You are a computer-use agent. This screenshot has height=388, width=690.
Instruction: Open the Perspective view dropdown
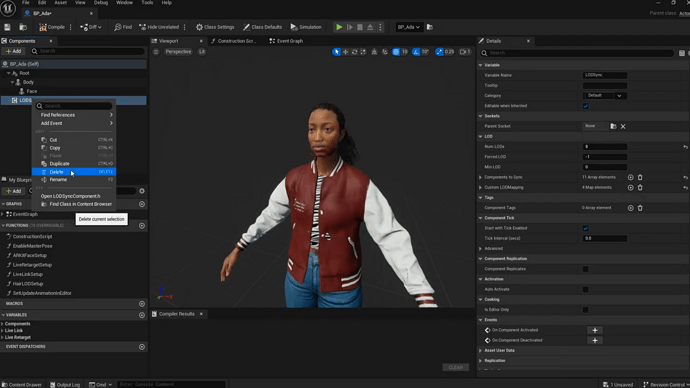click(178, 52)
